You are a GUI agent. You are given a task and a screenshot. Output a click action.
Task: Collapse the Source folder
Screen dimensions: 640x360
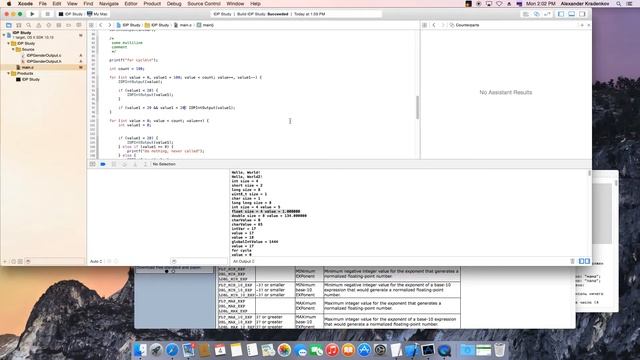coord(13,49)
